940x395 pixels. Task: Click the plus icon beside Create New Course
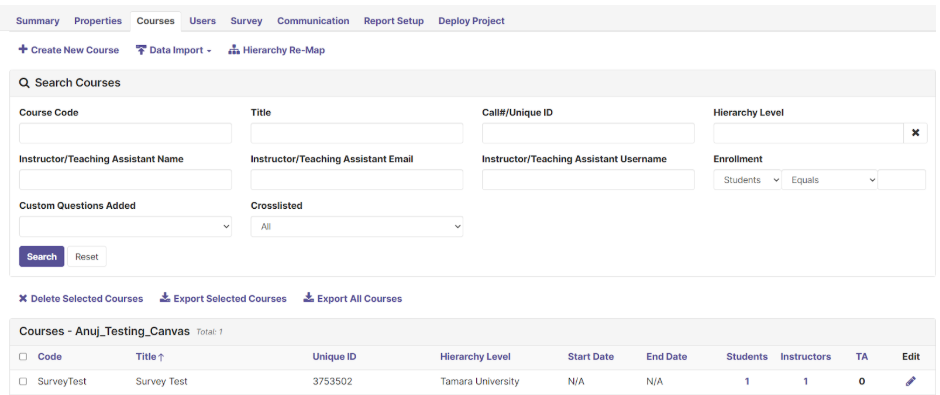pos(23,50)
